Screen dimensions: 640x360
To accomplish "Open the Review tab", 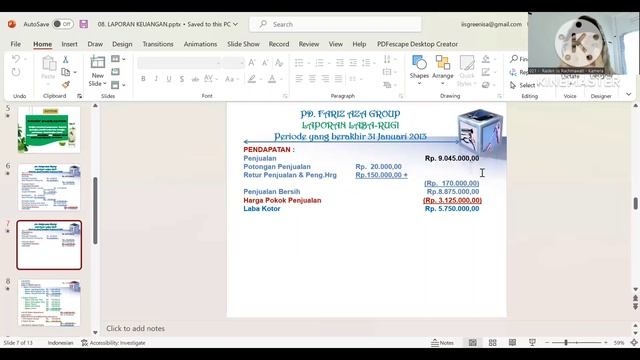I will coord(309,44).
